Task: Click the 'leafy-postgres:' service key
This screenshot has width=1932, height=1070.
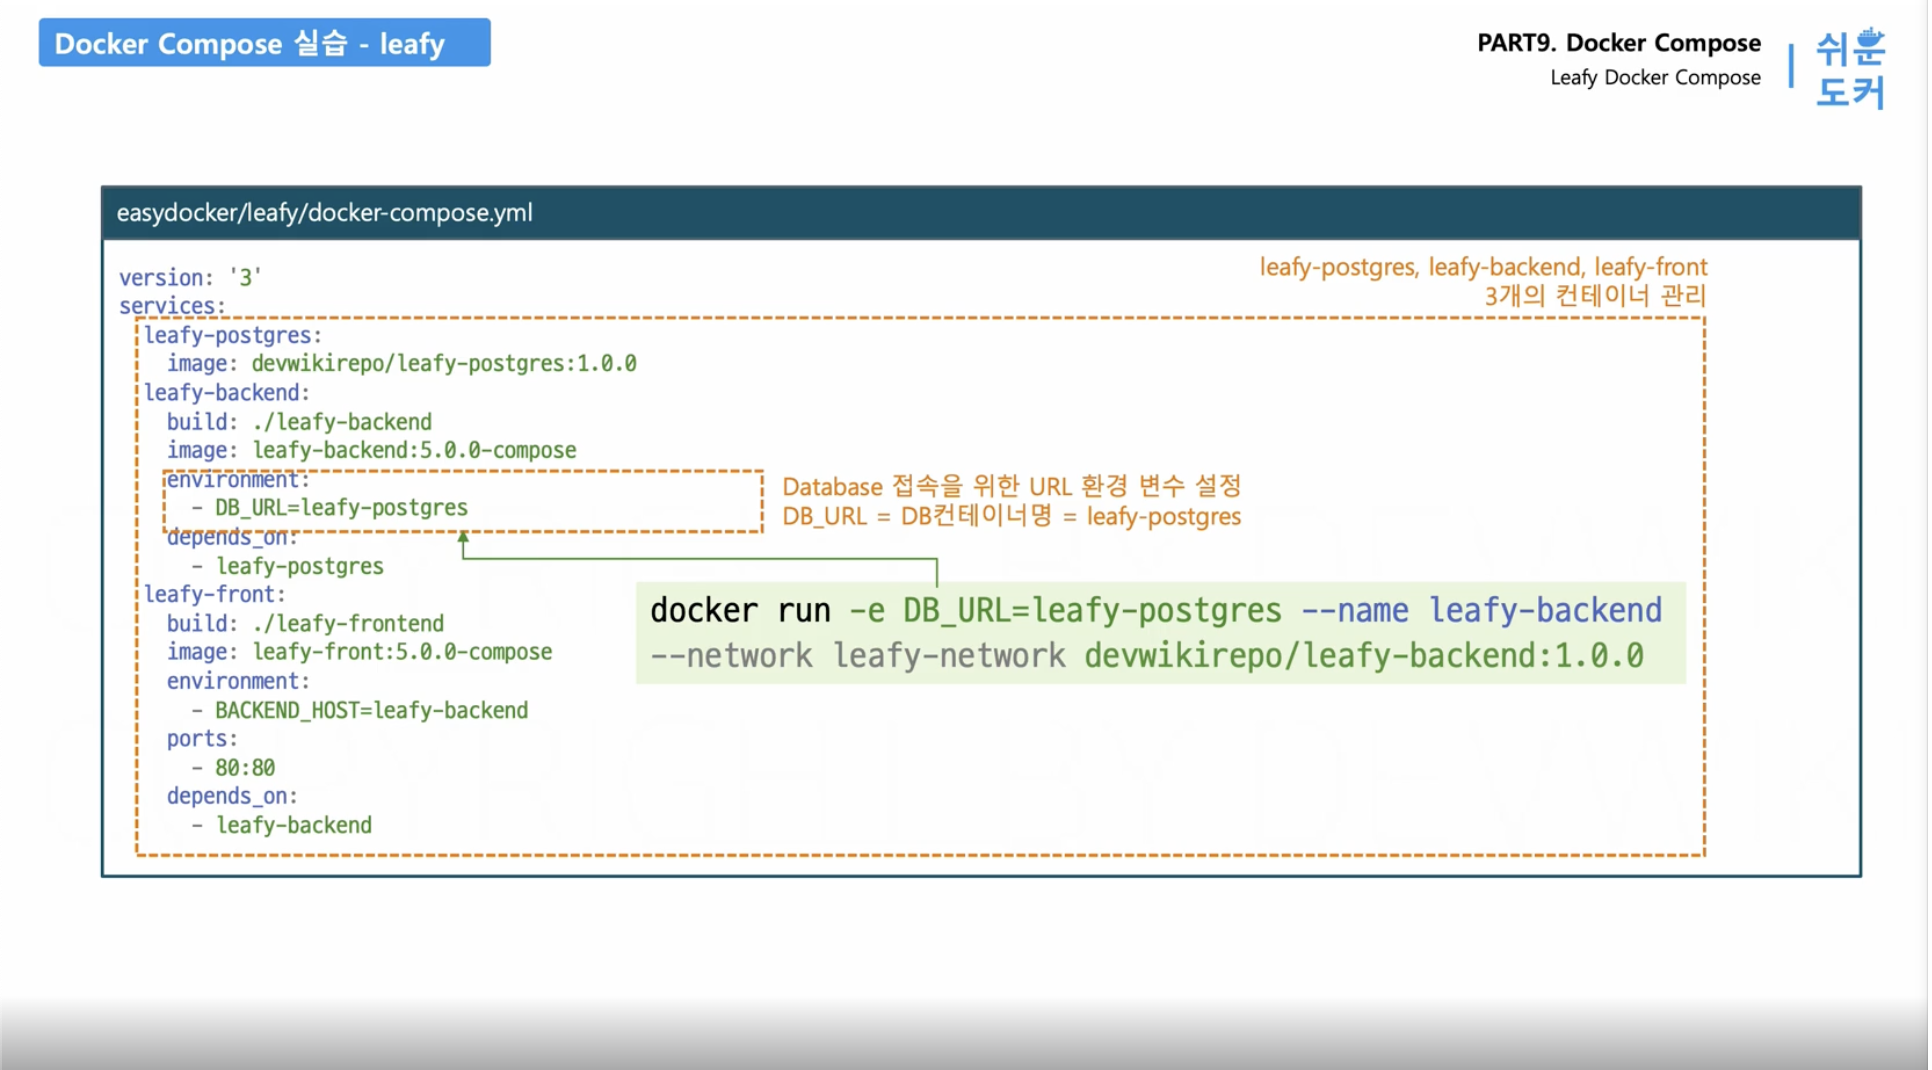Action: pos(233,335)
